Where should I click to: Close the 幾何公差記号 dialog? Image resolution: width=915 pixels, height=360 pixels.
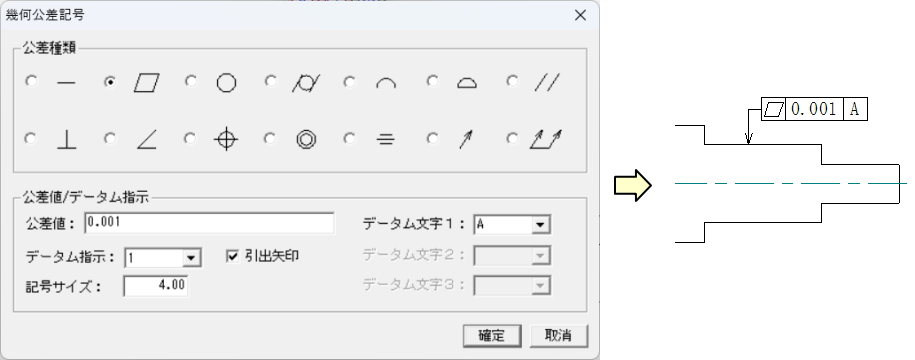pos(580,15)
